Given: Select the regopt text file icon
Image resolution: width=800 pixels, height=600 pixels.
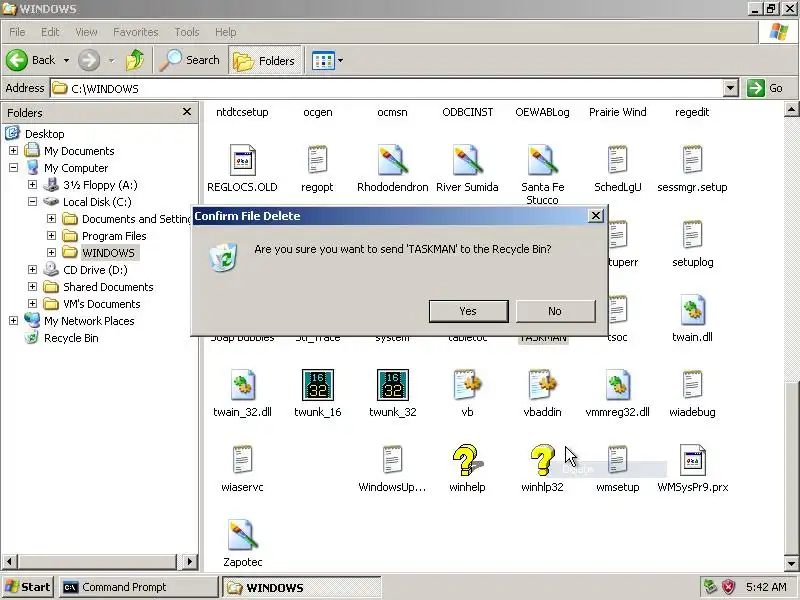Looking at the screenshot, I should tap(317, 160).
